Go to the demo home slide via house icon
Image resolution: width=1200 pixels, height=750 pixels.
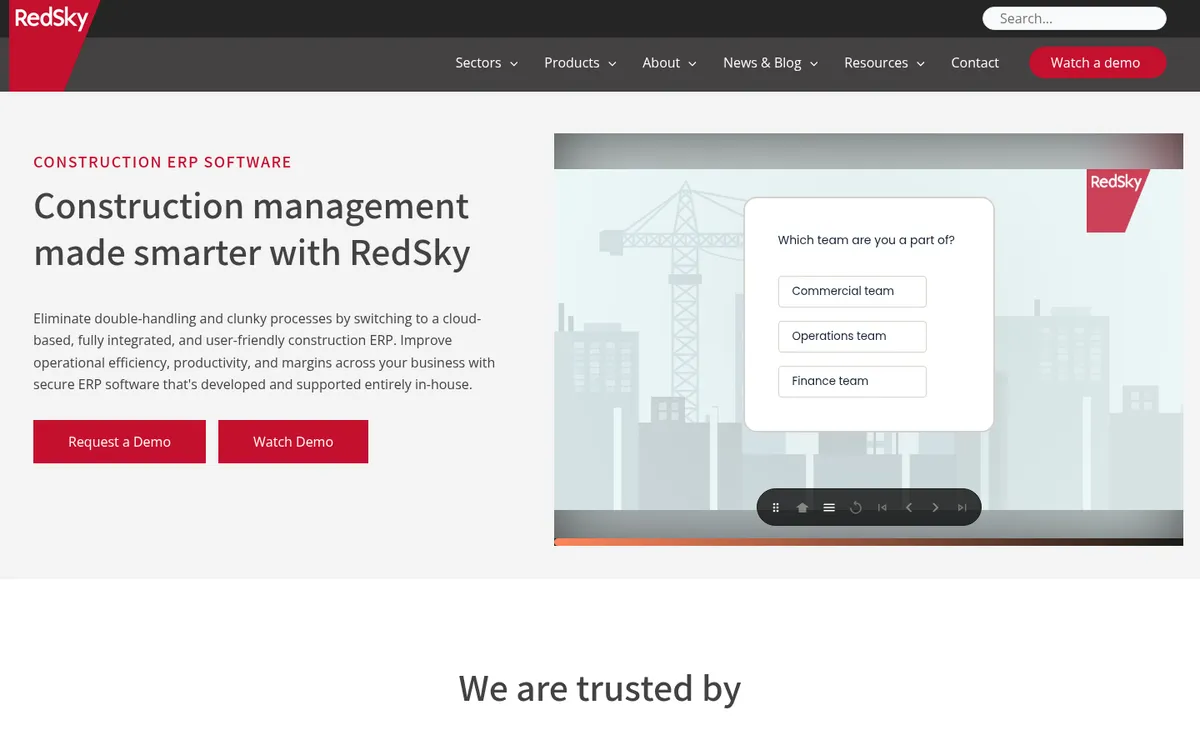(802, 507)
